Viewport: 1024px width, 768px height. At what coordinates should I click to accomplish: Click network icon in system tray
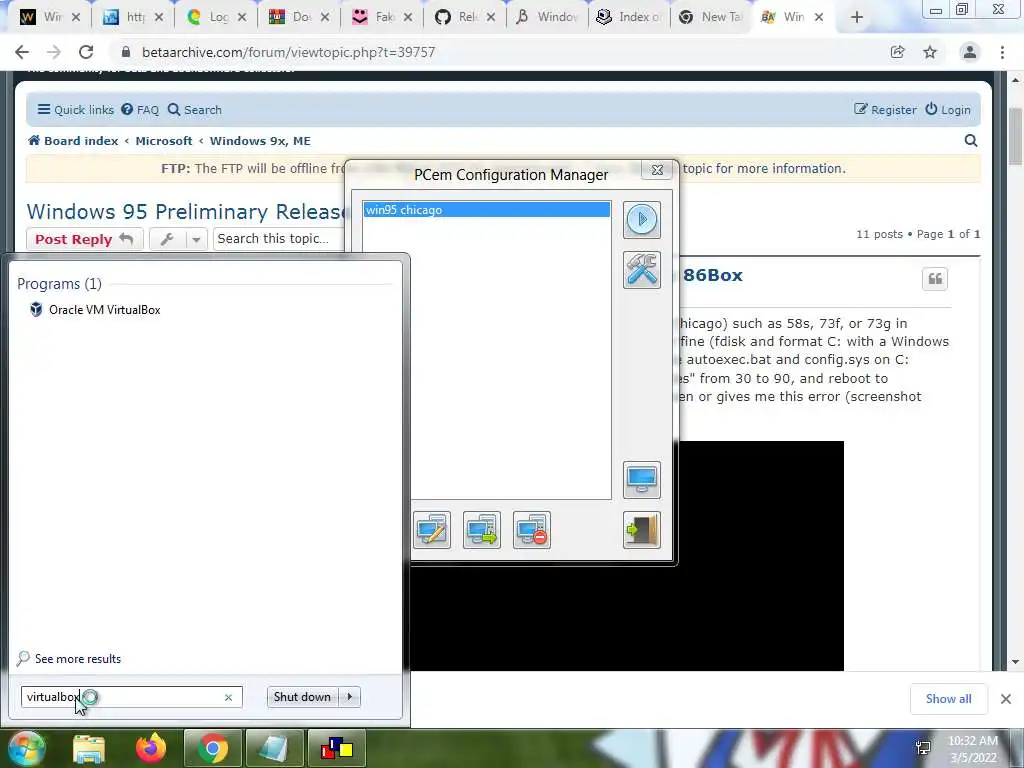pyautogui.click(x=923, y=748)
